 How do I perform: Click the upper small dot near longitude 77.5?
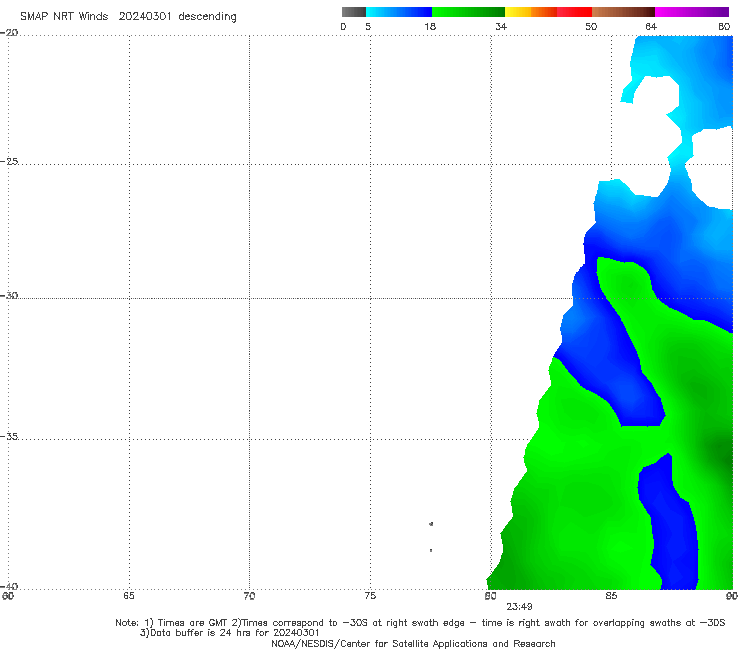[431, 524]
